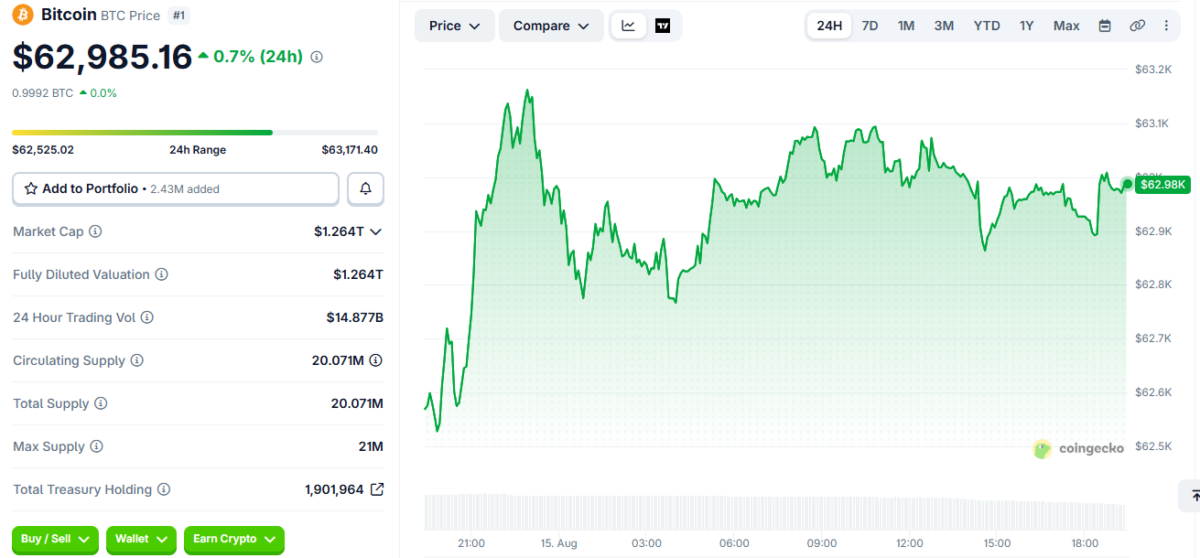Click the $62,525.02 range low value
Screen dimensions: 1200x558
pos(43,150)
